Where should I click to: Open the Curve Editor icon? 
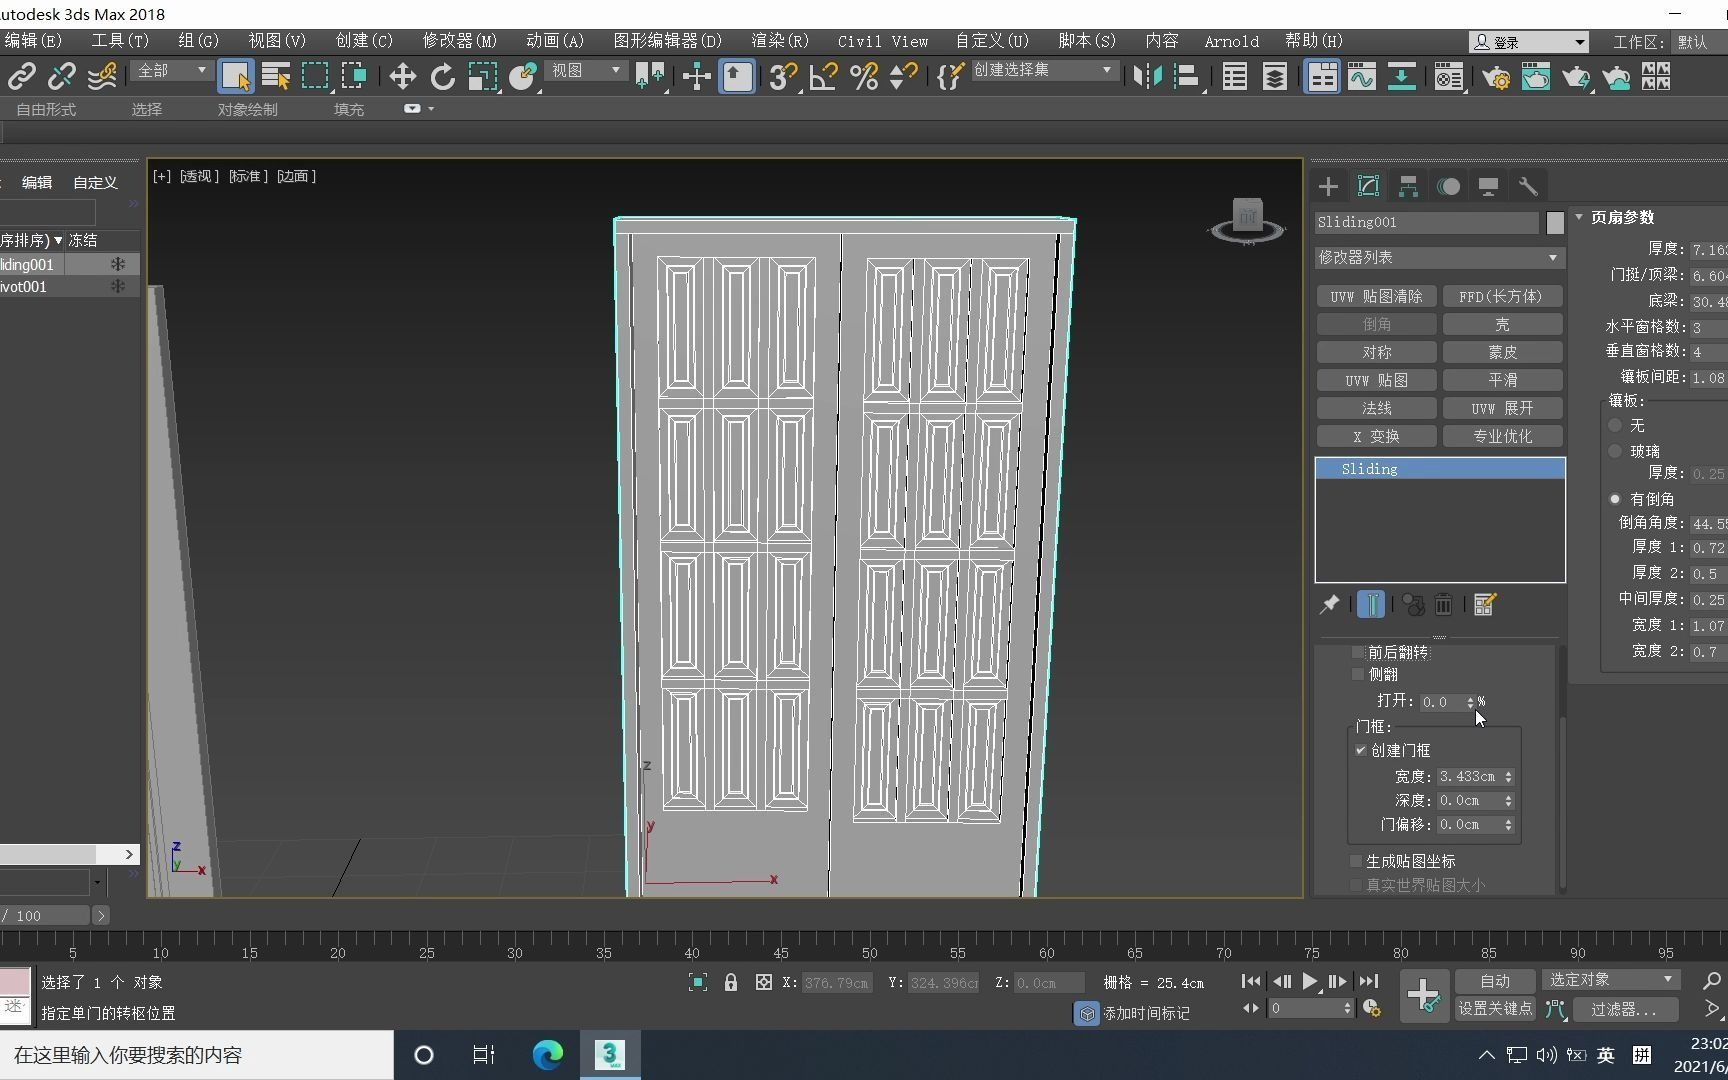point(1361,77)
